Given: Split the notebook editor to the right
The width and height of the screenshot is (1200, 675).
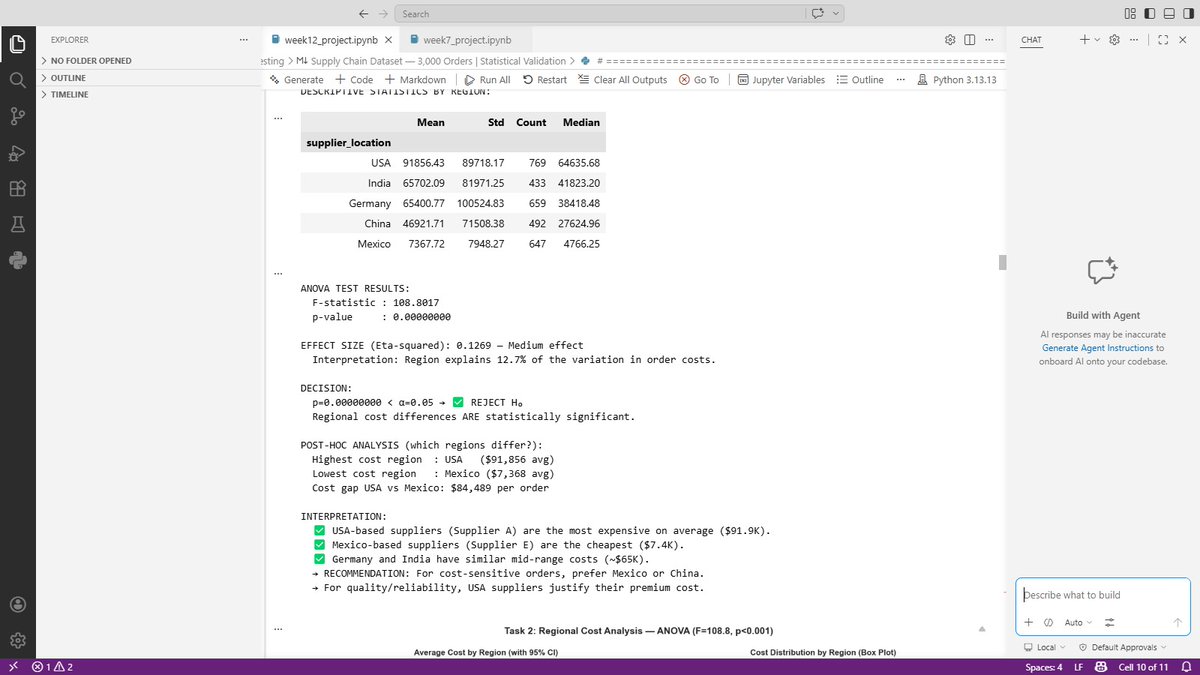Looking at the screenshot, I should click(x=969, y=40).
